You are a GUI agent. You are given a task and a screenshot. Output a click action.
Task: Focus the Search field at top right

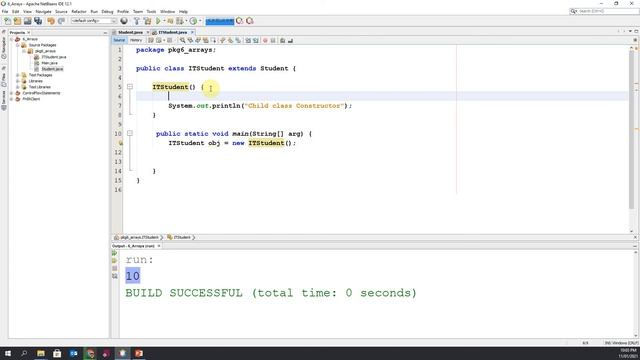604,11
